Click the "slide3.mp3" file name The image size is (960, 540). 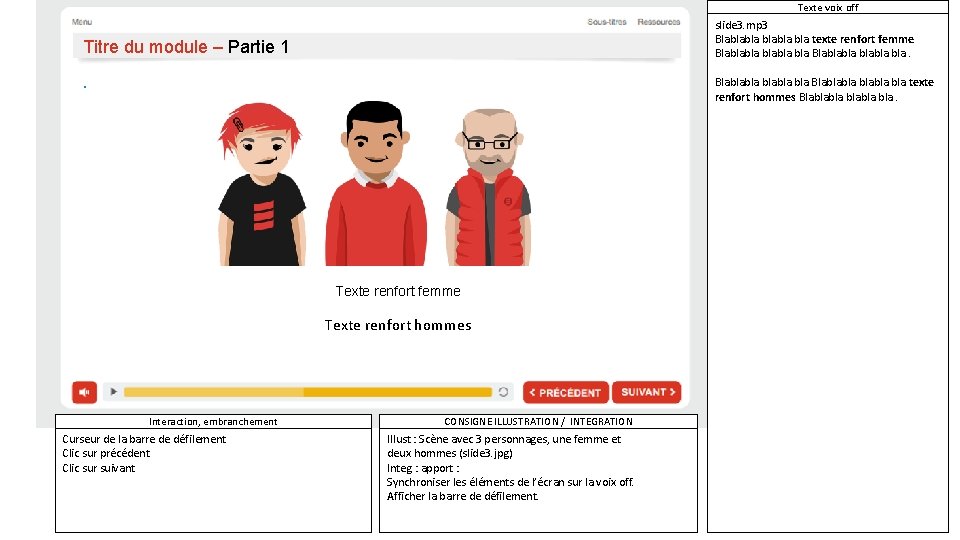(741, 25)
